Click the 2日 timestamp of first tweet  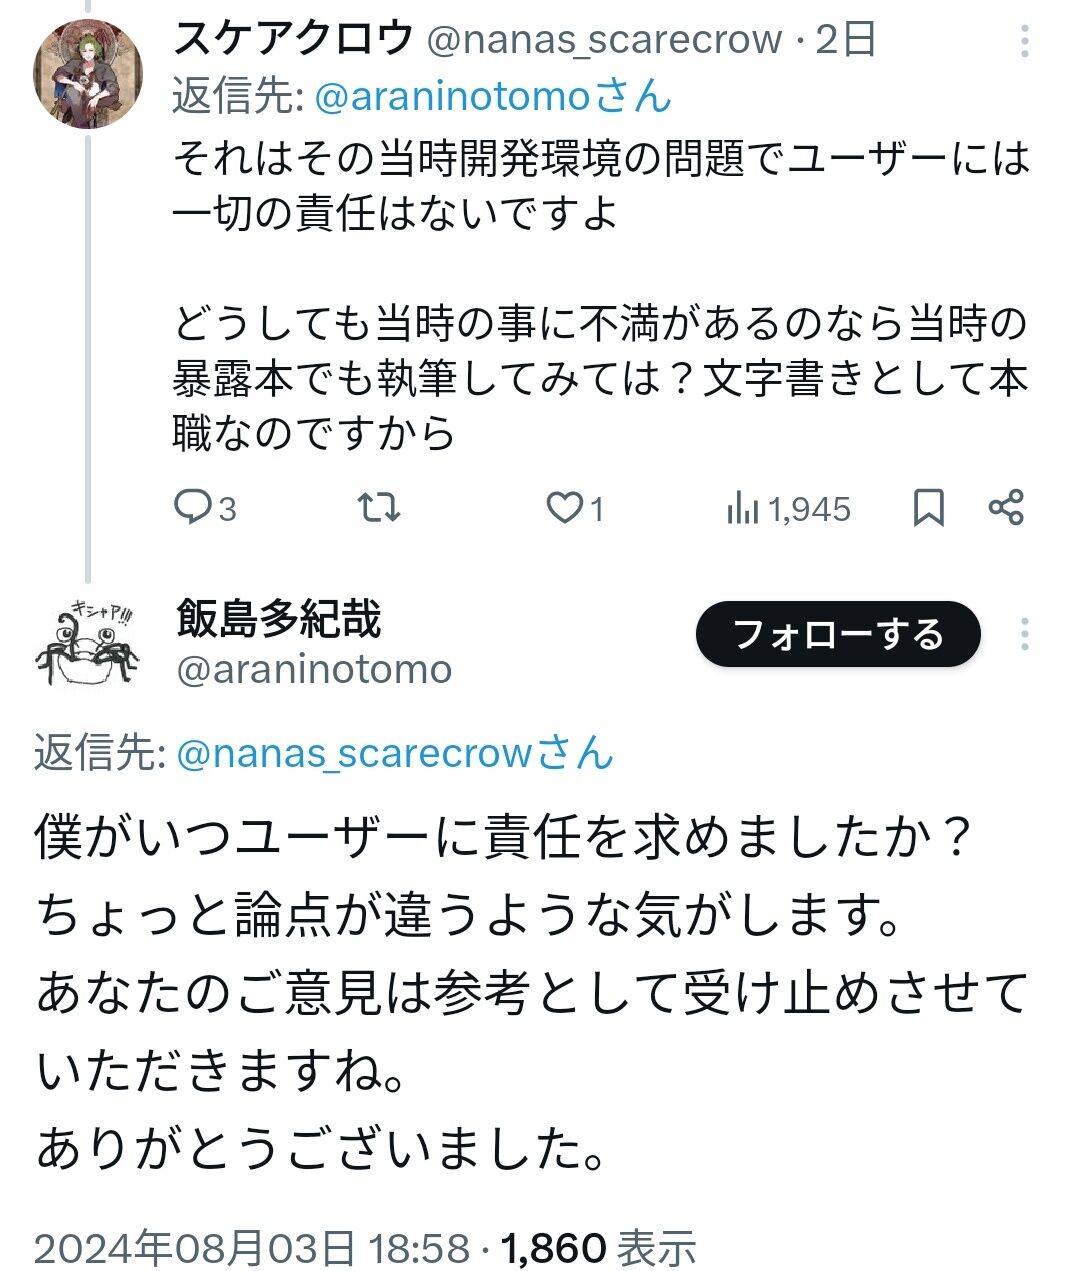point(846,39)
